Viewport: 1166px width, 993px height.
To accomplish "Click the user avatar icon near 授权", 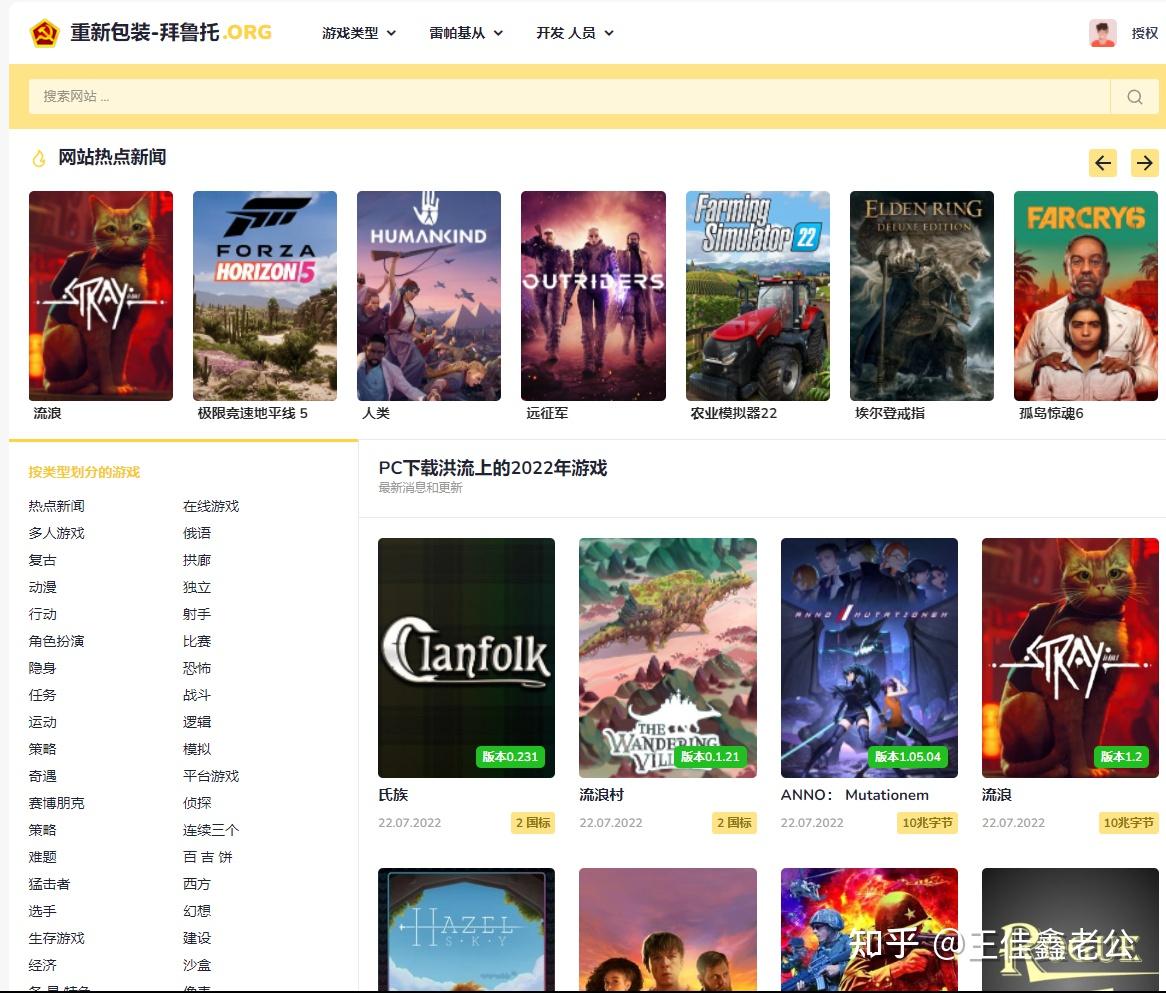I will pos(1101,32).
